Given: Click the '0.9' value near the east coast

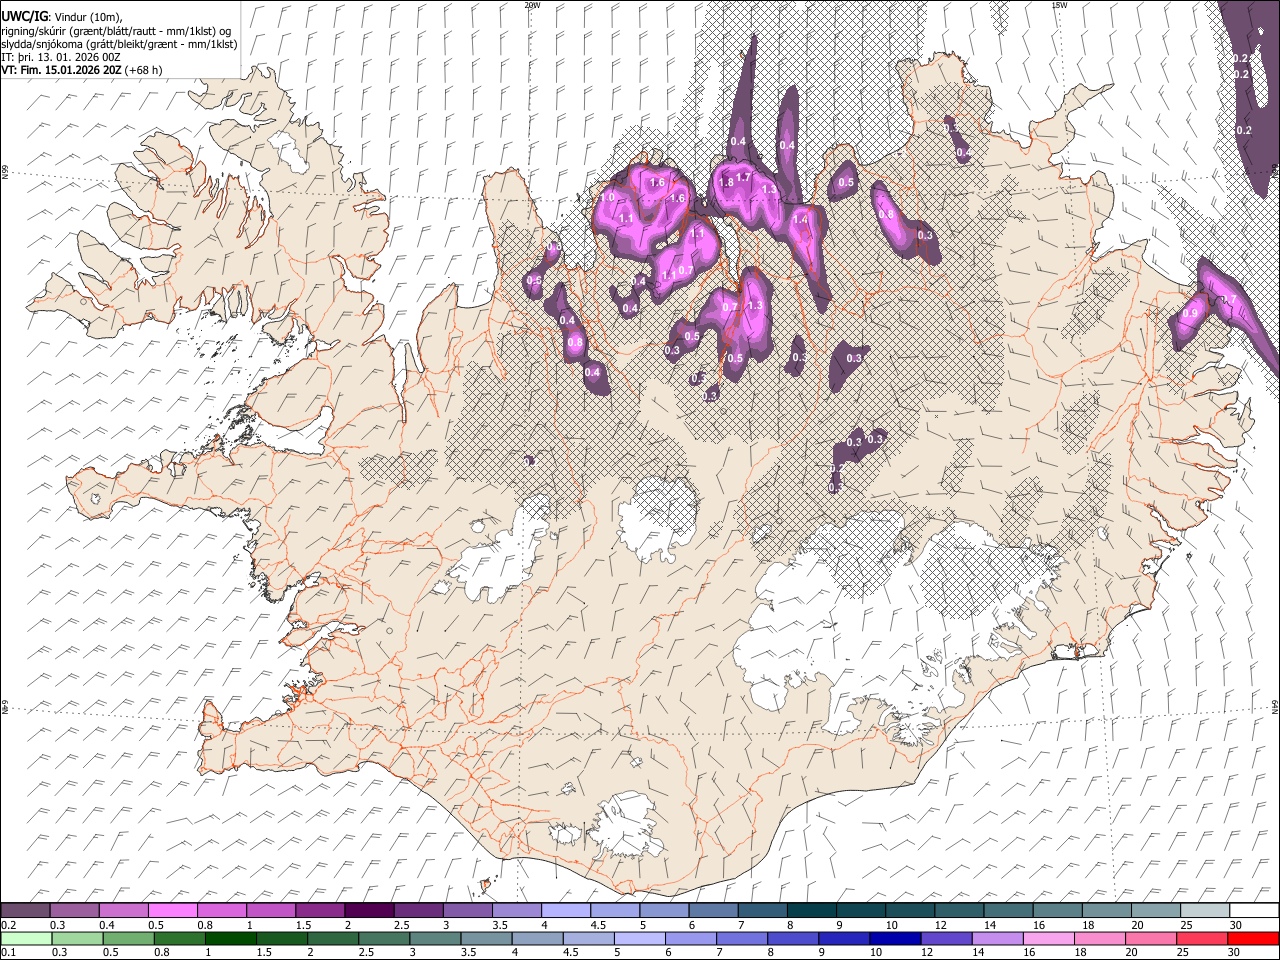Looking at the screenshot, I should pyautogui.click(x=1190, y=313).
